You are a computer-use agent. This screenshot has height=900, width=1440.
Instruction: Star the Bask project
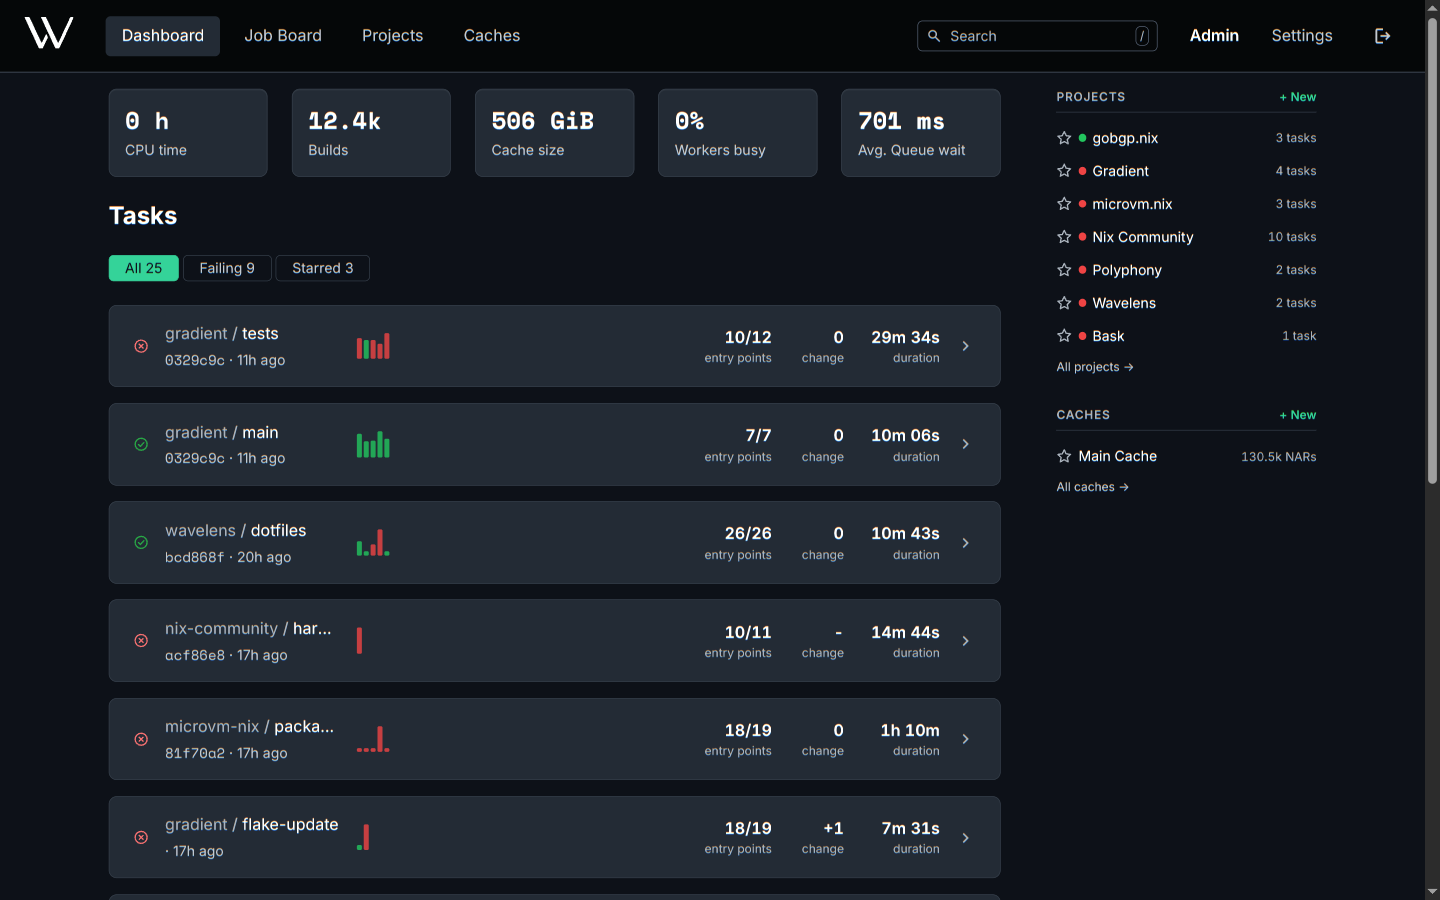click(x=1064, y=336)
